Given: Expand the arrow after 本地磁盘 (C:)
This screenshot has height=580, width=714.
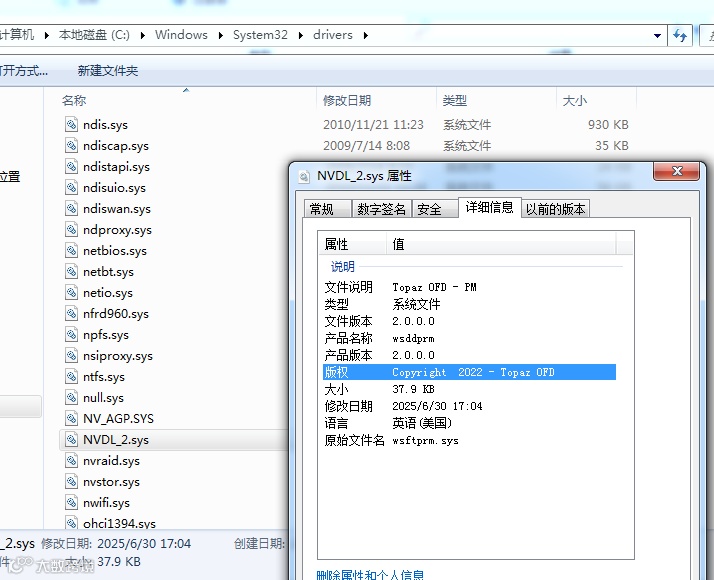Looking at the screenshot, I should point(143,35).
